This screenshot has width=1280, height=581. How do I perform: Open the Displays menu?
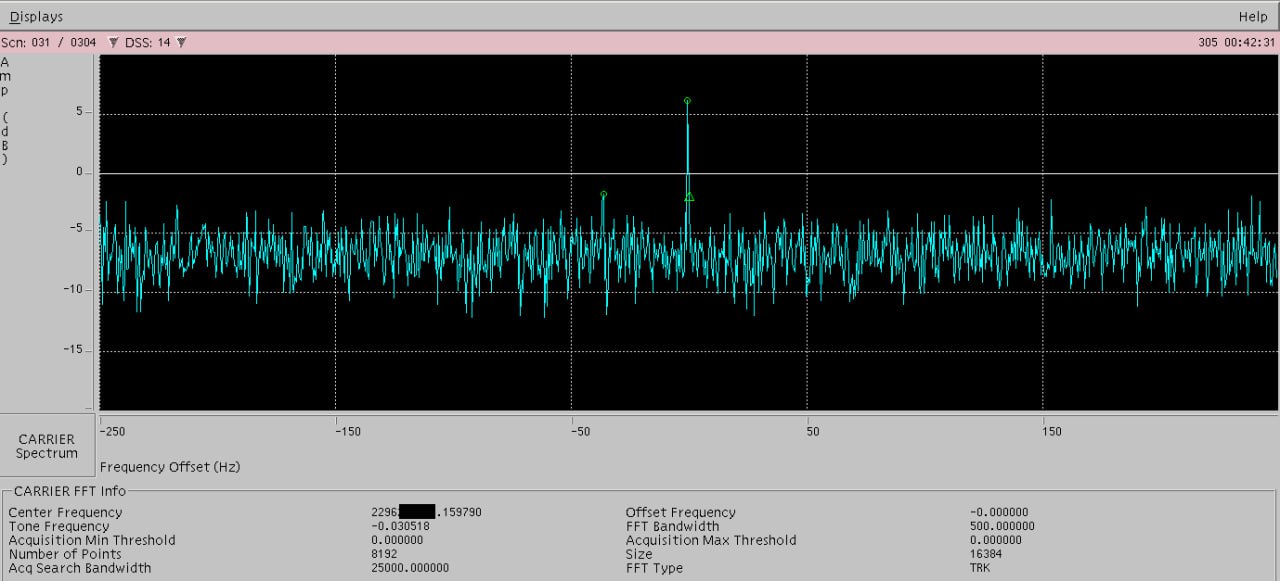36,16
